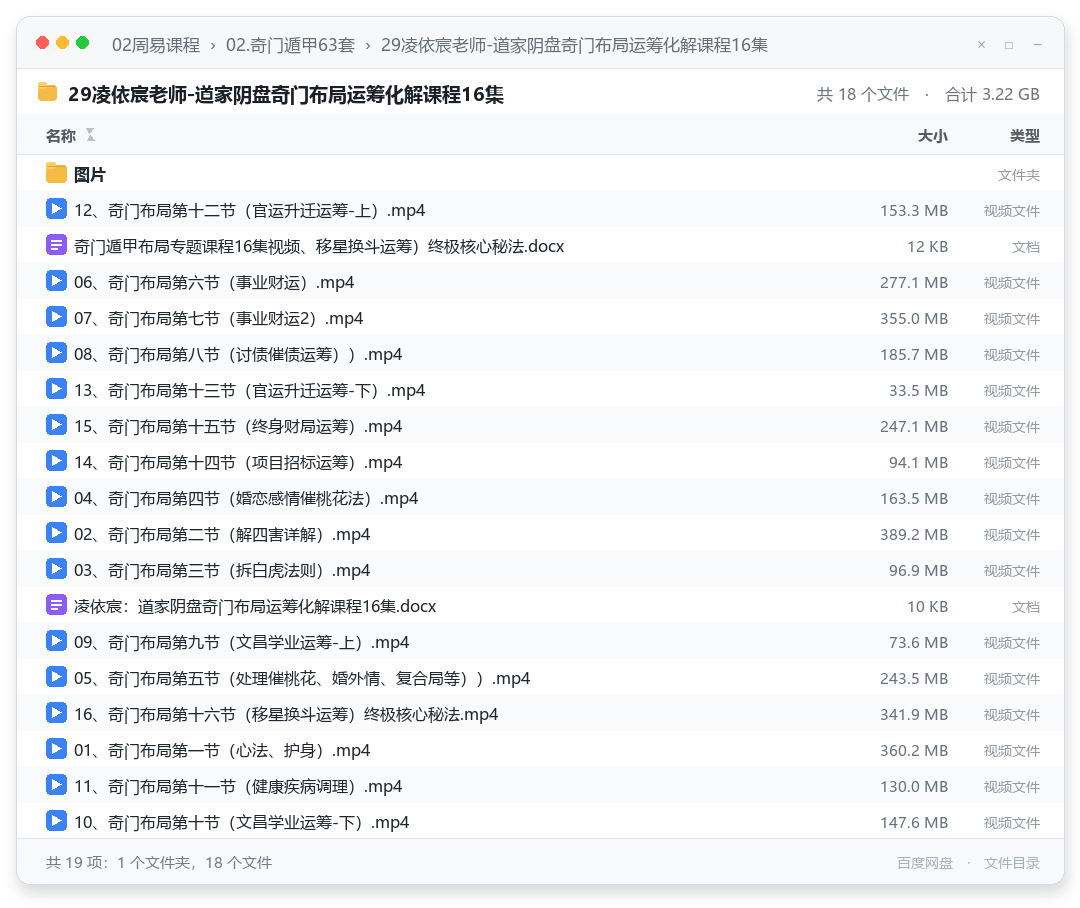Click the green macOS zoom button
The height and width of the screenshot is (908, 1080).
[83, 43]
